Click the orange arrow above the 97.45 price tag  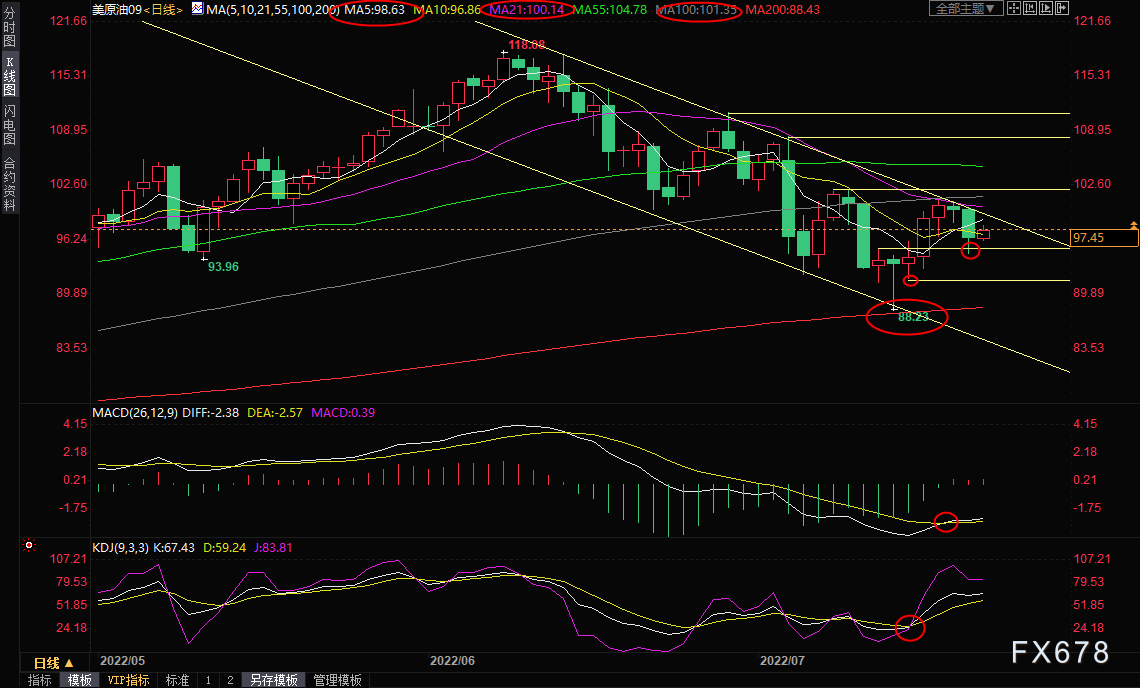(x=1133, y=225)
